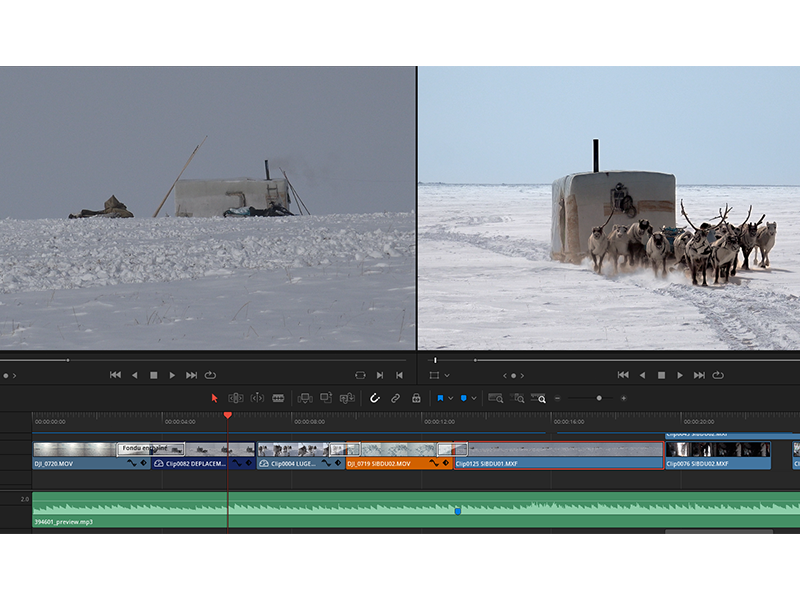
Task: Click speed change icon on Clip0082 clip
Action: click(159, 463)
